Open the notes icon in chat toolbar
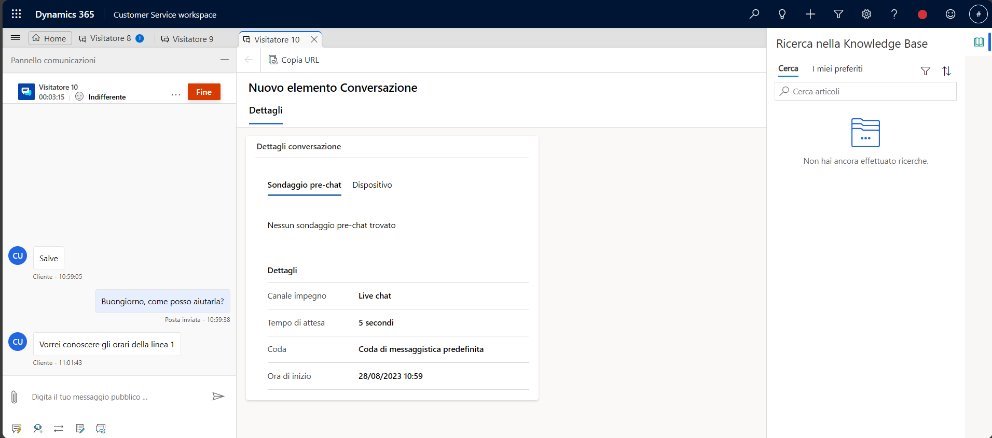The width and height of the screenshot is (992, 438). [x=80, y=429]
